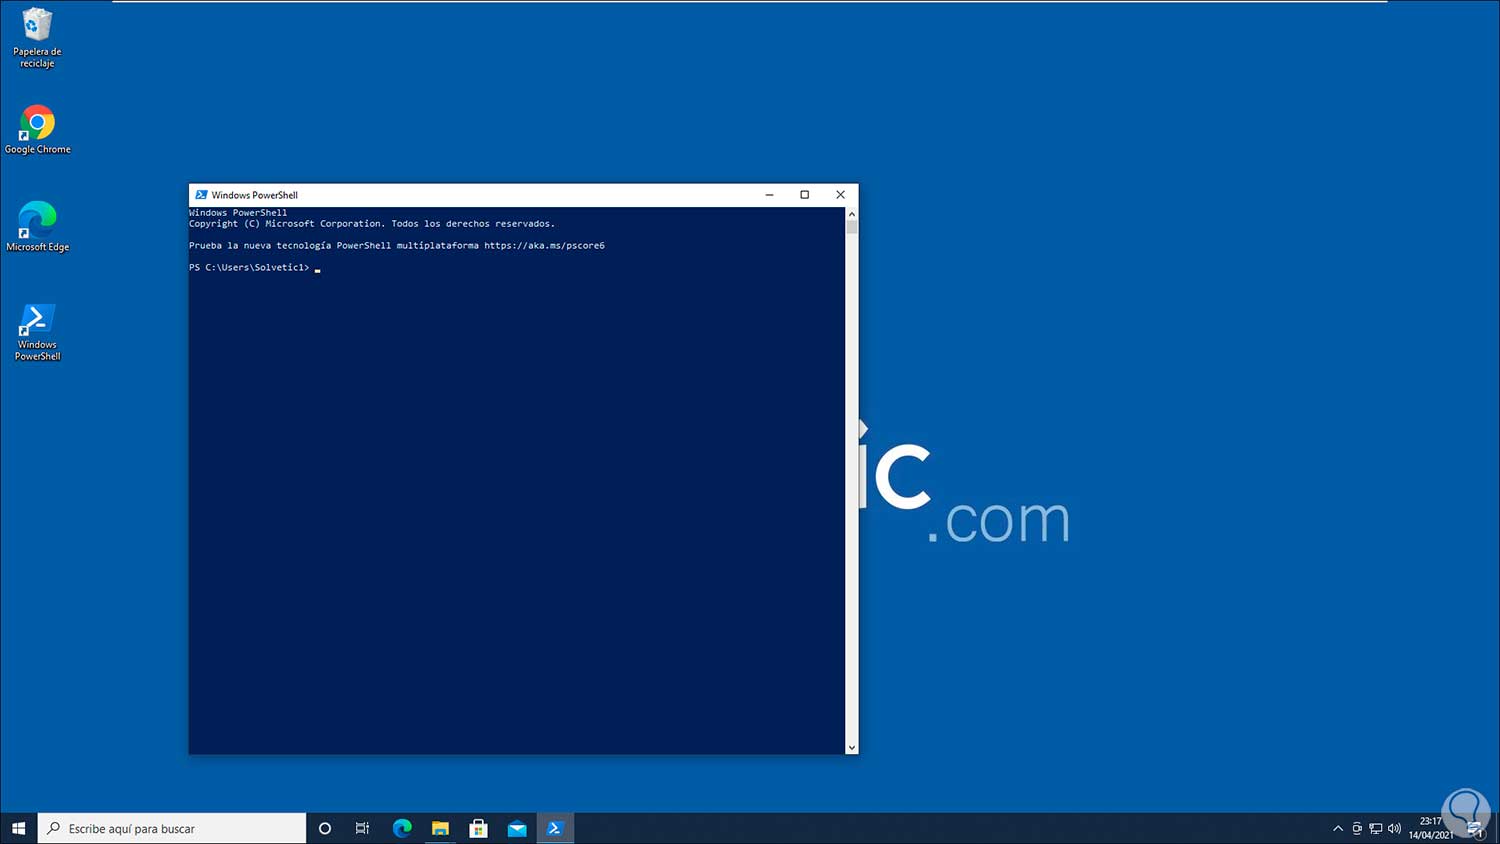Click the PowerShell scrollbar up arrow

point(852,214)
